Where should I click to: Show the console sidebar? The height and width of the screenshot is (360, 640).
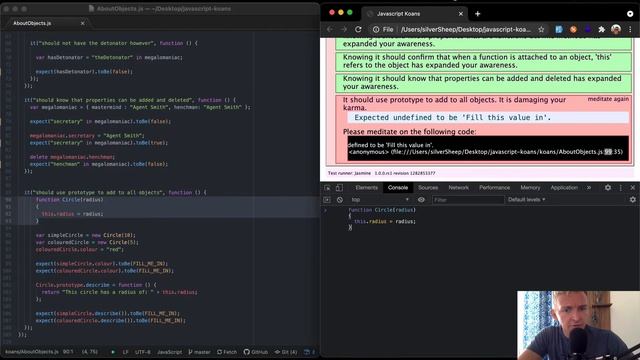tap(327, 200)
